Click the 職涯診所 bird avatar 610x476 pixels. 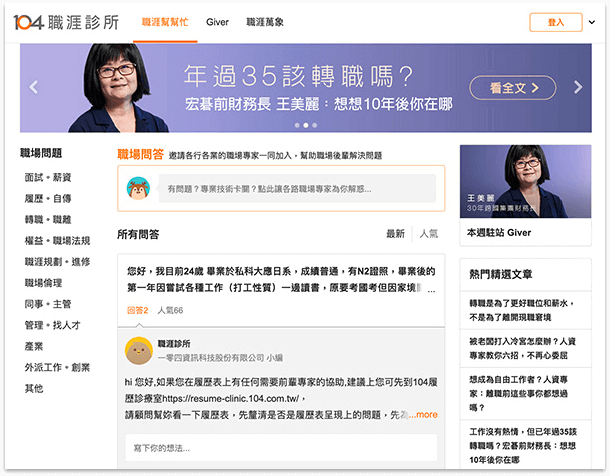pos(138,351)
